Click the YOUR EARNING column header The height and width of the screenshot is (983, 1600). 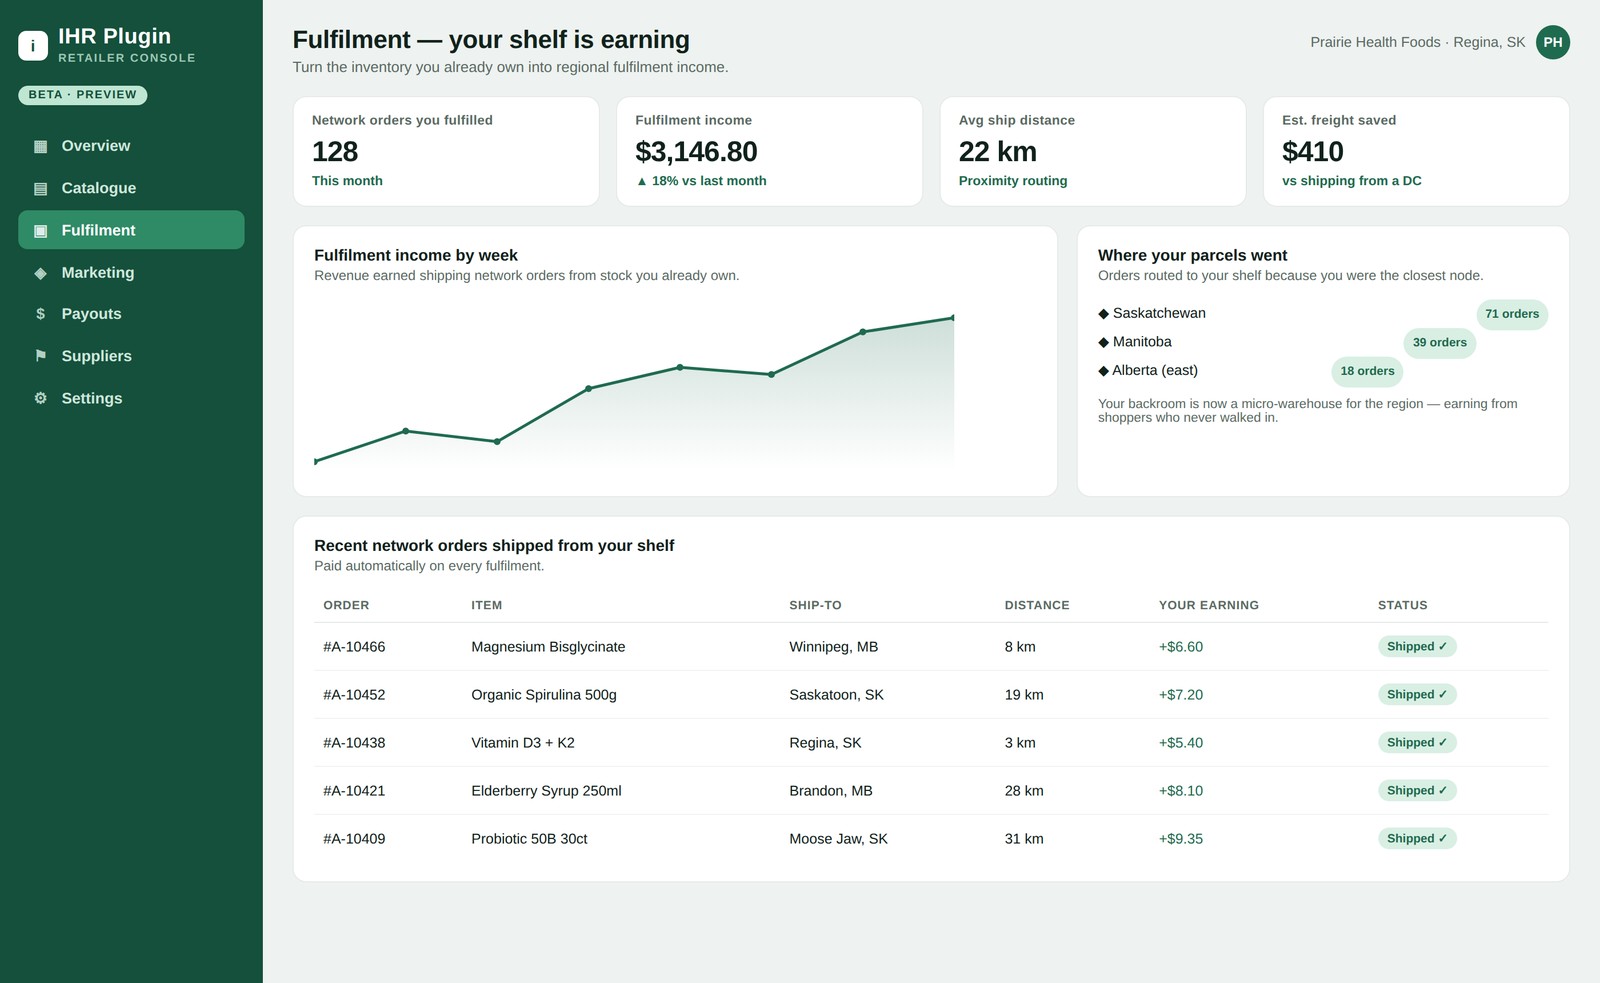[1209, 605]
